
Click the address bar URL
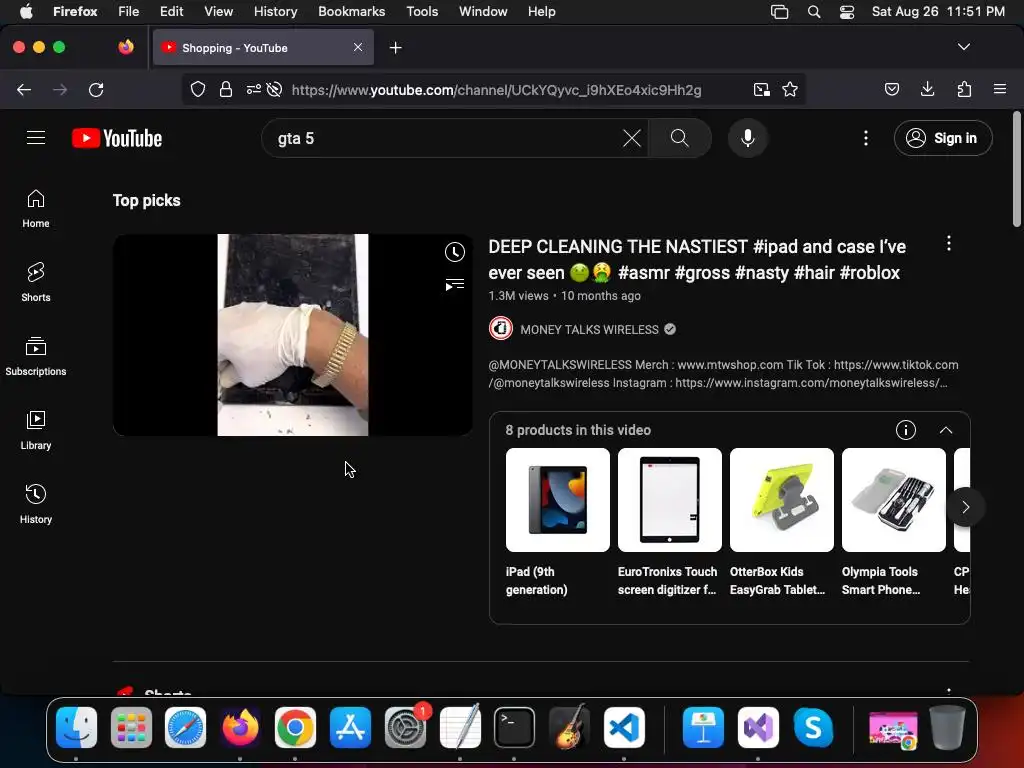point(496,90)
